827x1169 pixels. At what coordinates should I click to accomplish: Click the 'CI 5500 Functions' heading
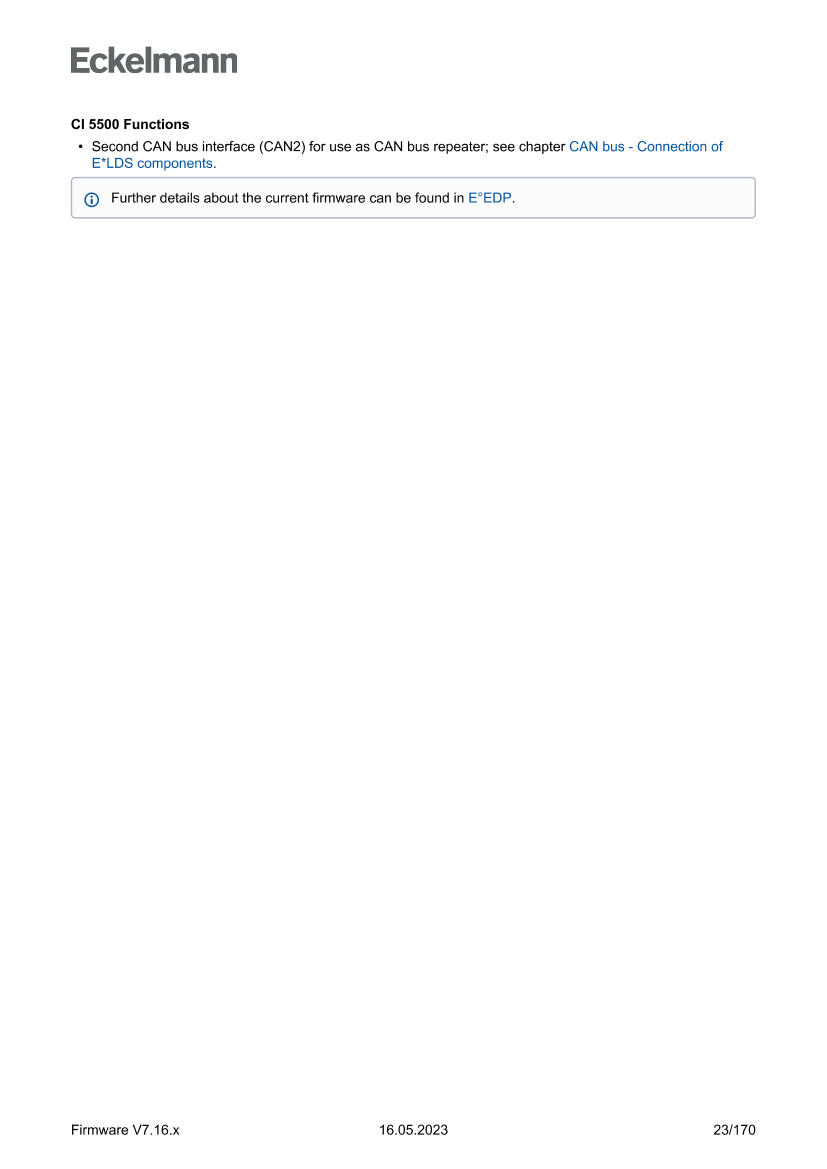[x=130, y=125]
